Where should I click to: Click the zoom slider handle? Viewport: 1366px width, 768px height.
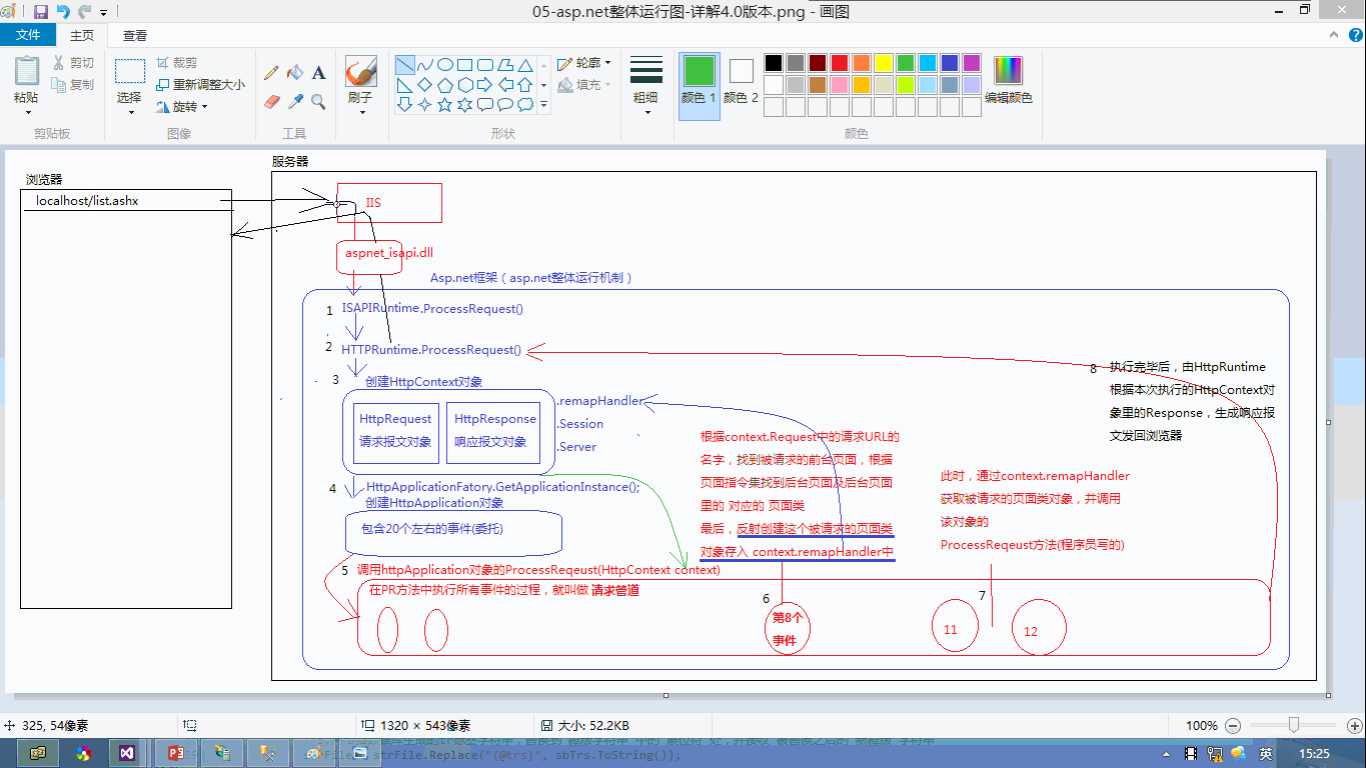point(1294,725)
